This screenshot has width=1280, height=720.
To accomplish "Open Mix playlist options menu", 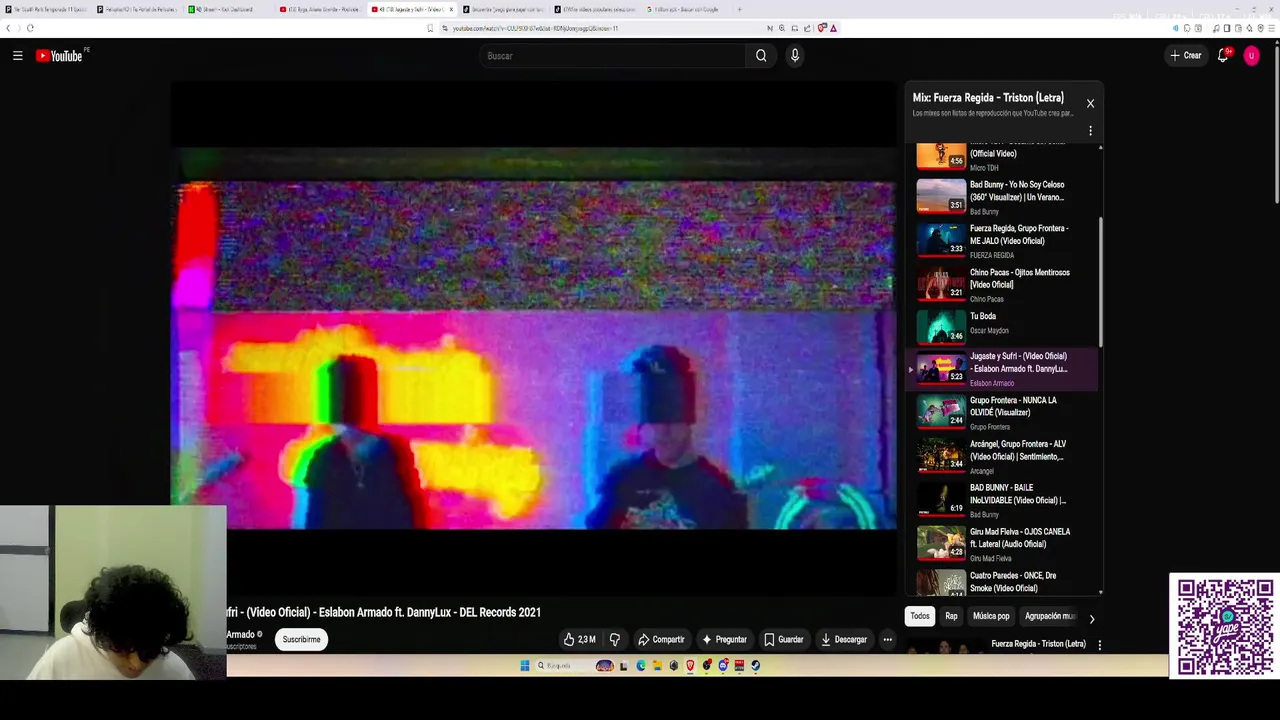I will pos(1090,131).
